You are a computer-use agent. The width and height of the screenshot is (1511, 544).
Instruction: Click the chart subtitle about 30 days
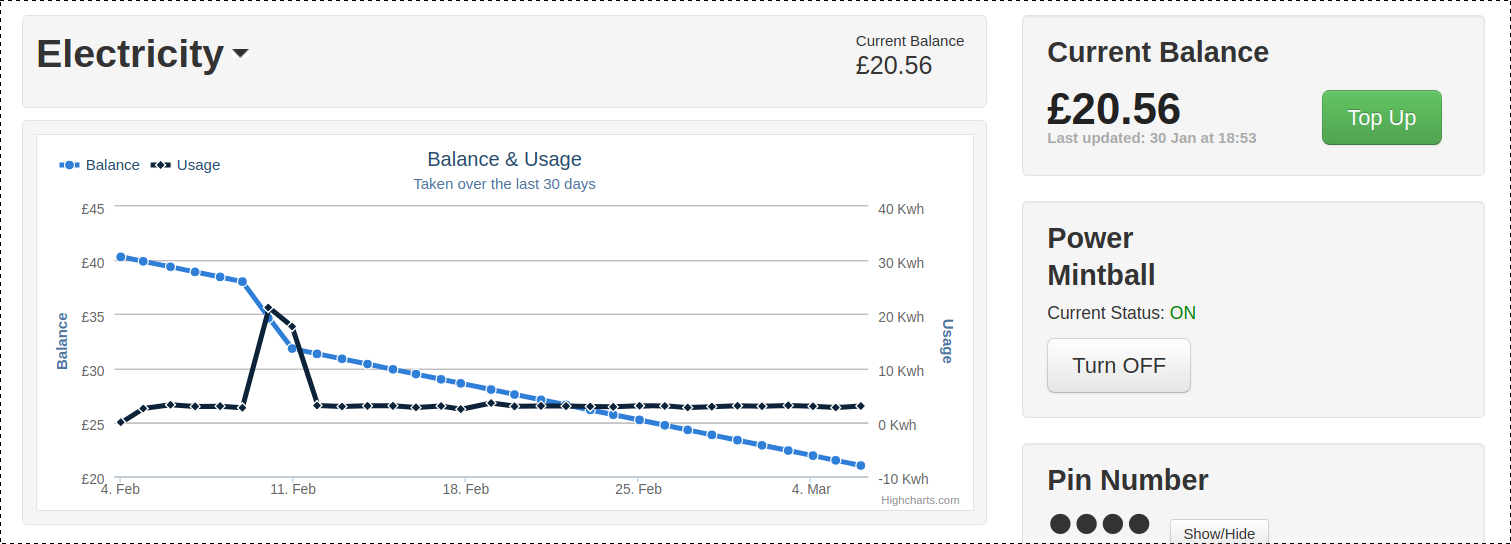pyautogui.click(x=504, y=184)
